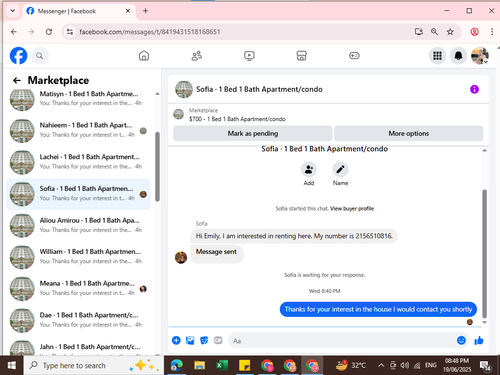Open a new browser tab

(145, 11)
